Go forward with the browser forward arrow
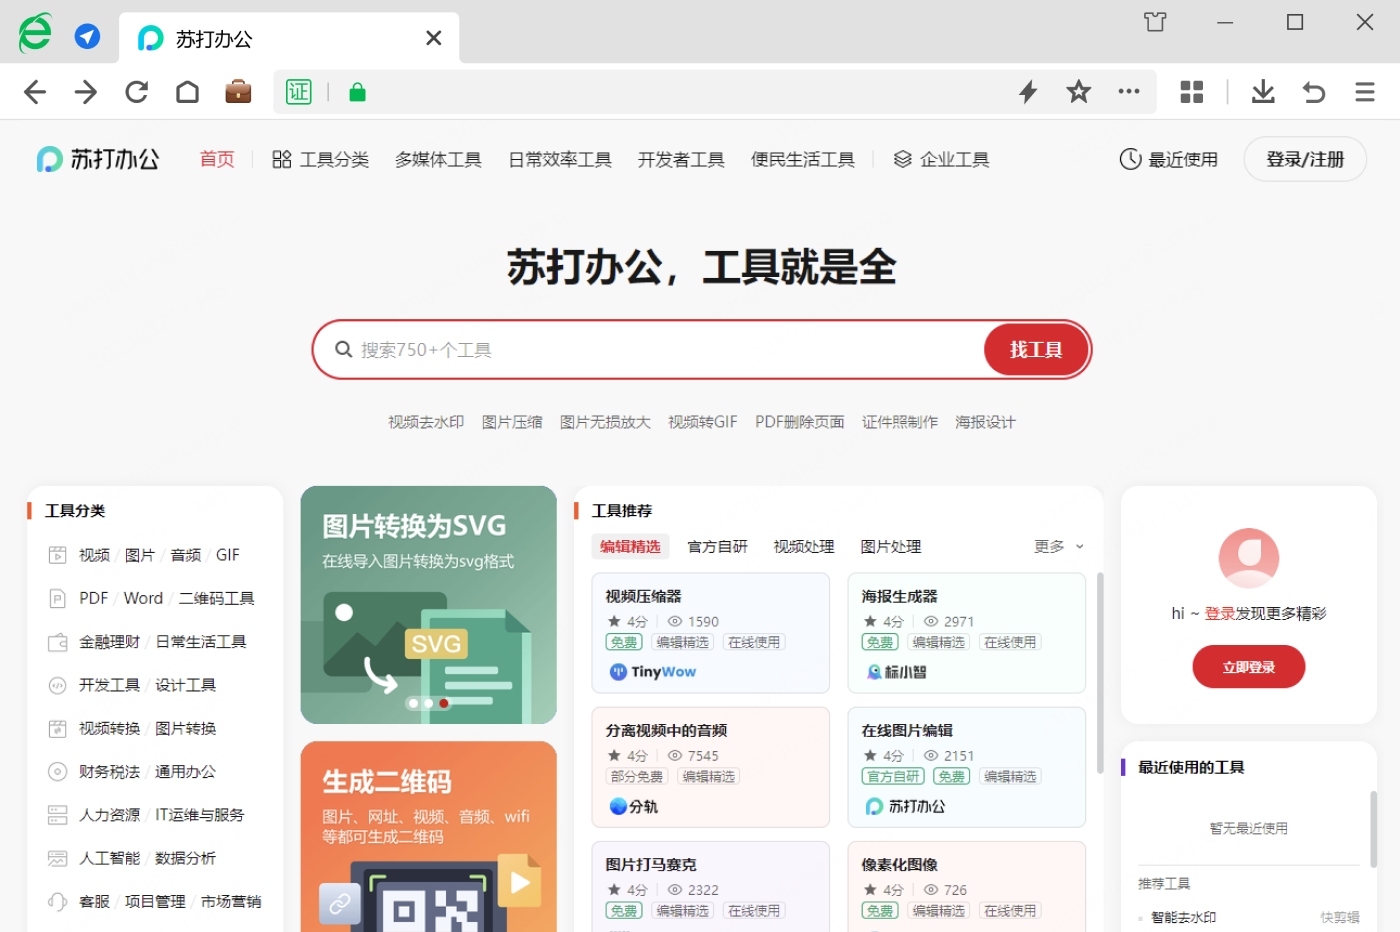The width and height of the screenshot is (1400, 932). pyautogui.click(x=86, y=92)
